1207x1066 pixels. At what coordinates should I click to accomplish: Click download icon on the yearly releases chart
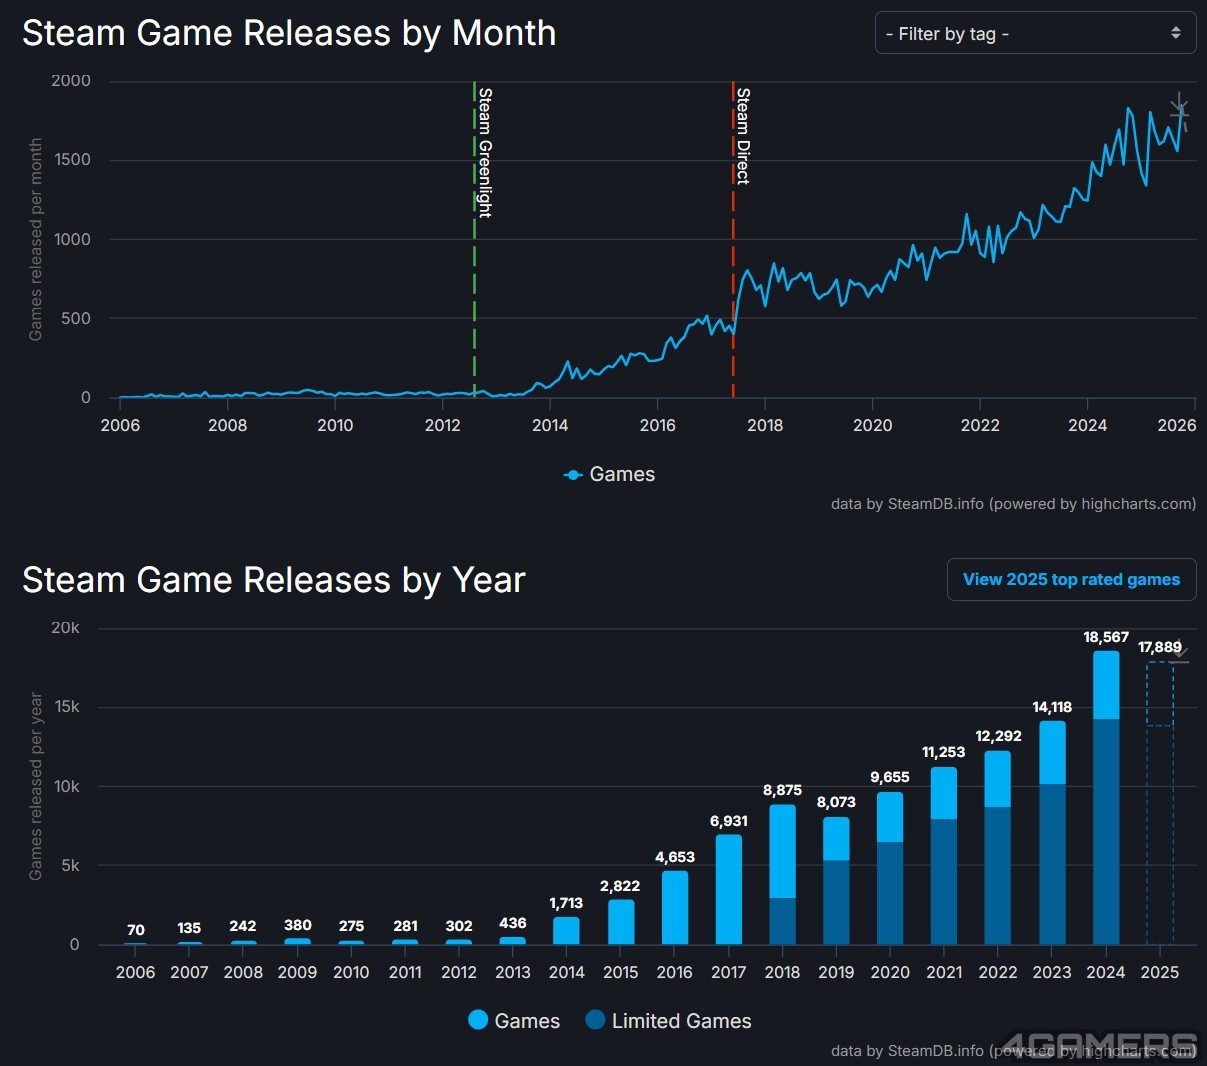click(1180, 655)
